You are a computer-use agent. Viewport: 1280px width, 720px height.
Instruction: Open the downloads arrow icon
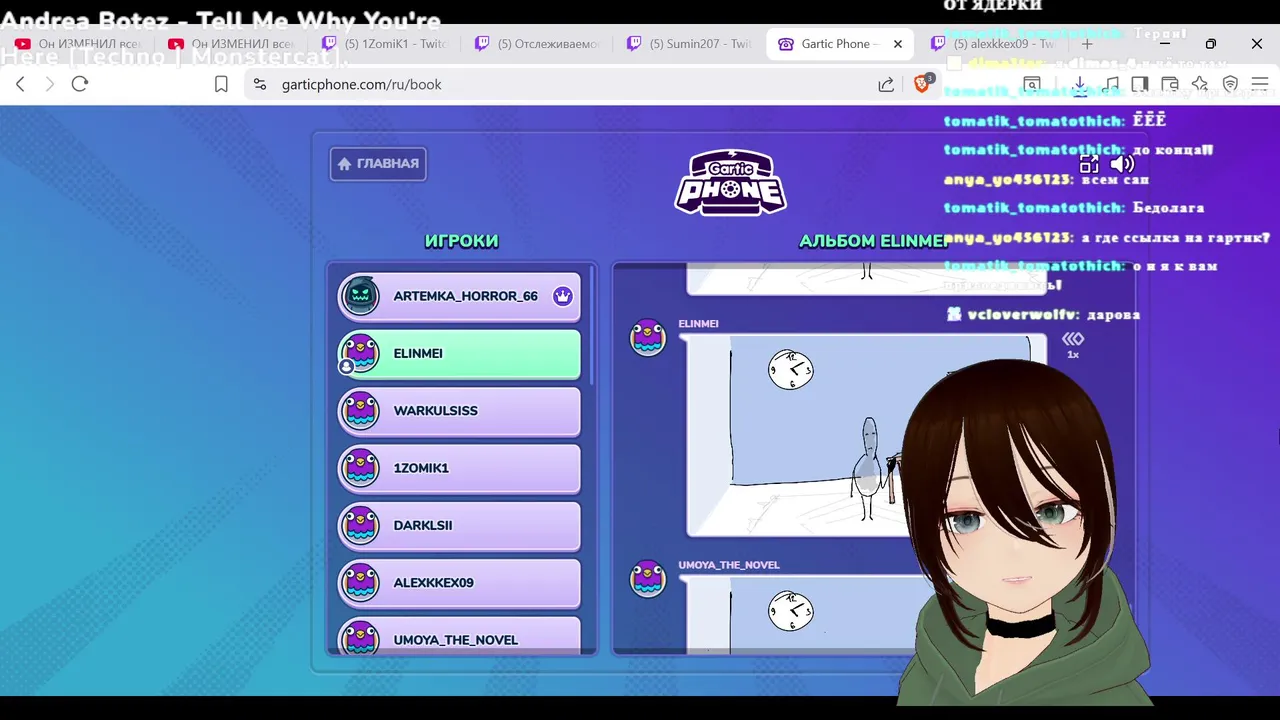pyautogui.click(x=1080, y=84)
